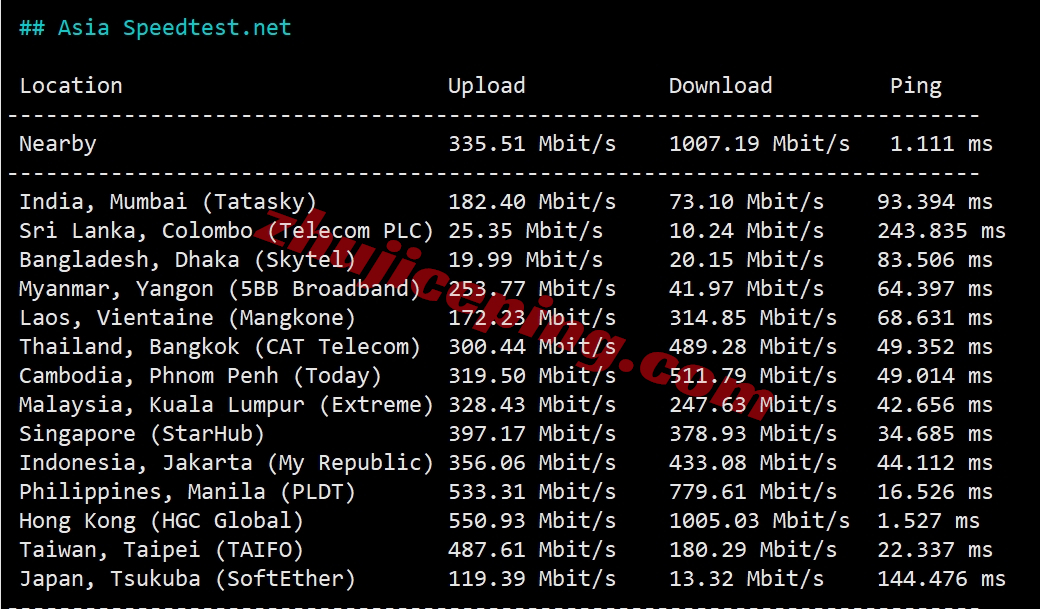Select India download value 73.10 Mbit/s
The height and width of the screenshot is (609, 1040).
(x=746, y=202)
